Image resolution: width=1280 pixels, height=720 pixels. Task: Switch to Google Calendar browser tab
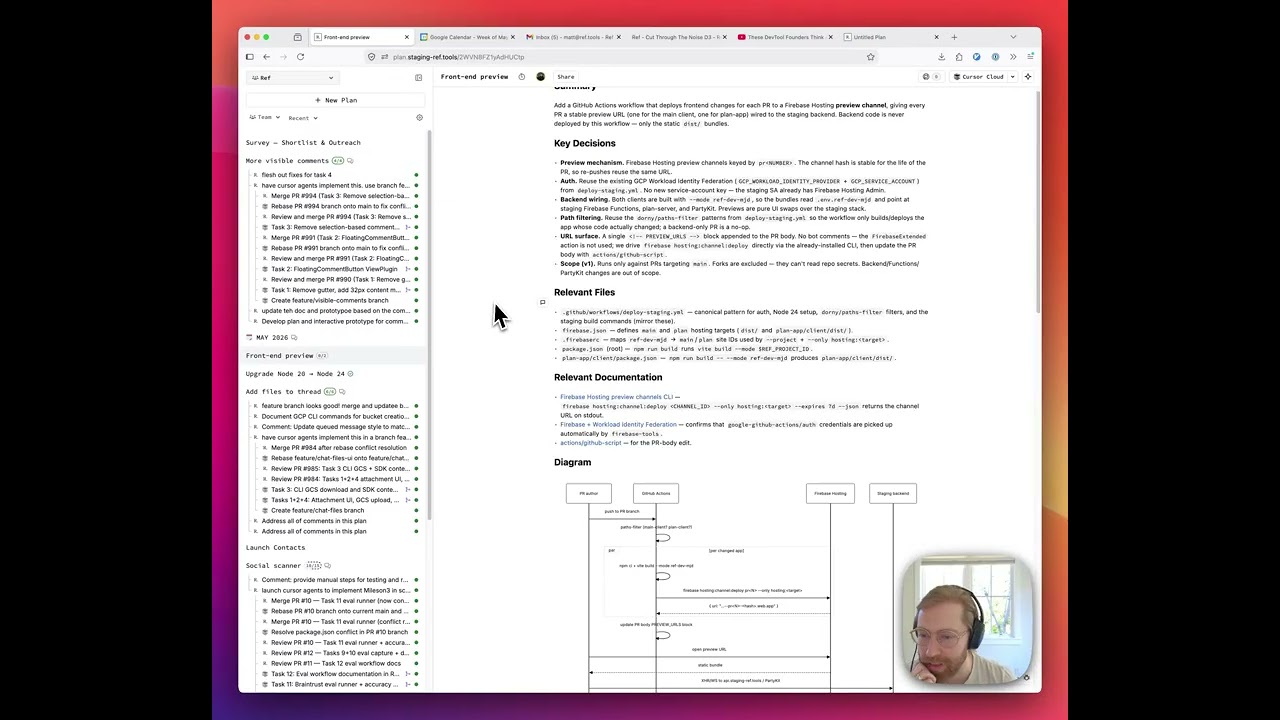(467, 37)
